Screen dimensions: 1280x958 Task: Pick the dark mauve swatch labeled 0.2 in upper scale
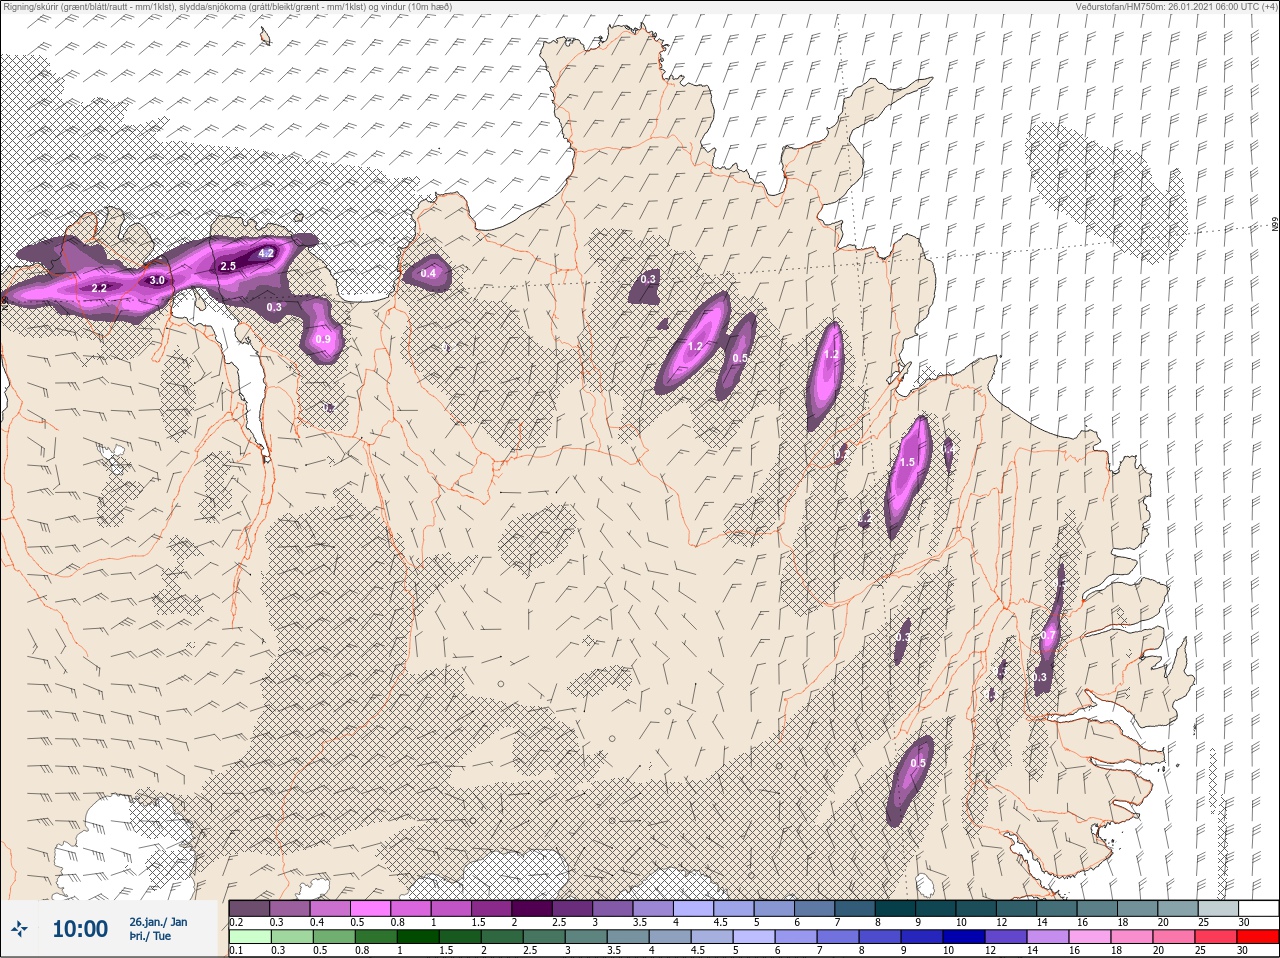[x=250, y=908]
